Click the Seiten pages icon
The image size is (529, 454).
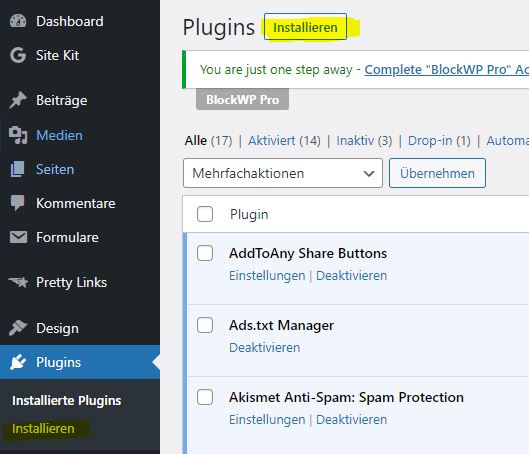[x=18, y=169]
